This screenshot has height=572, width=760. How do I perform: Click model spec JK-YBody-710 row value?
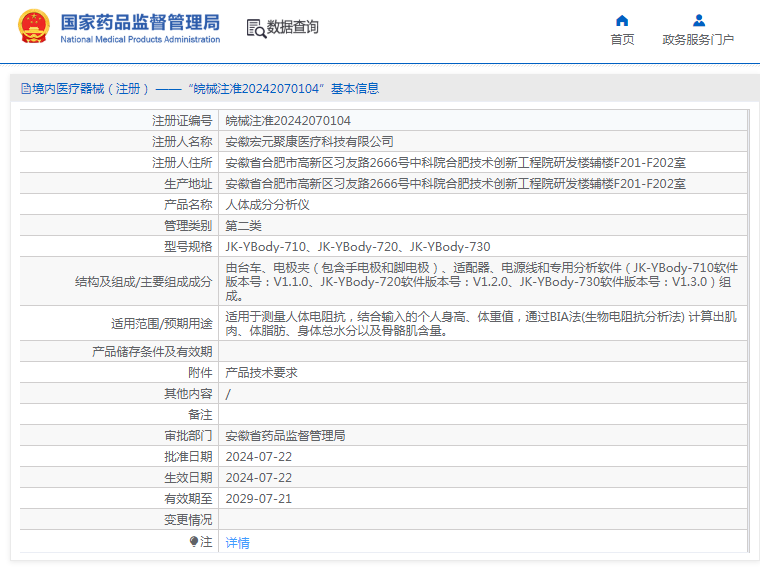tap(358, 247)
